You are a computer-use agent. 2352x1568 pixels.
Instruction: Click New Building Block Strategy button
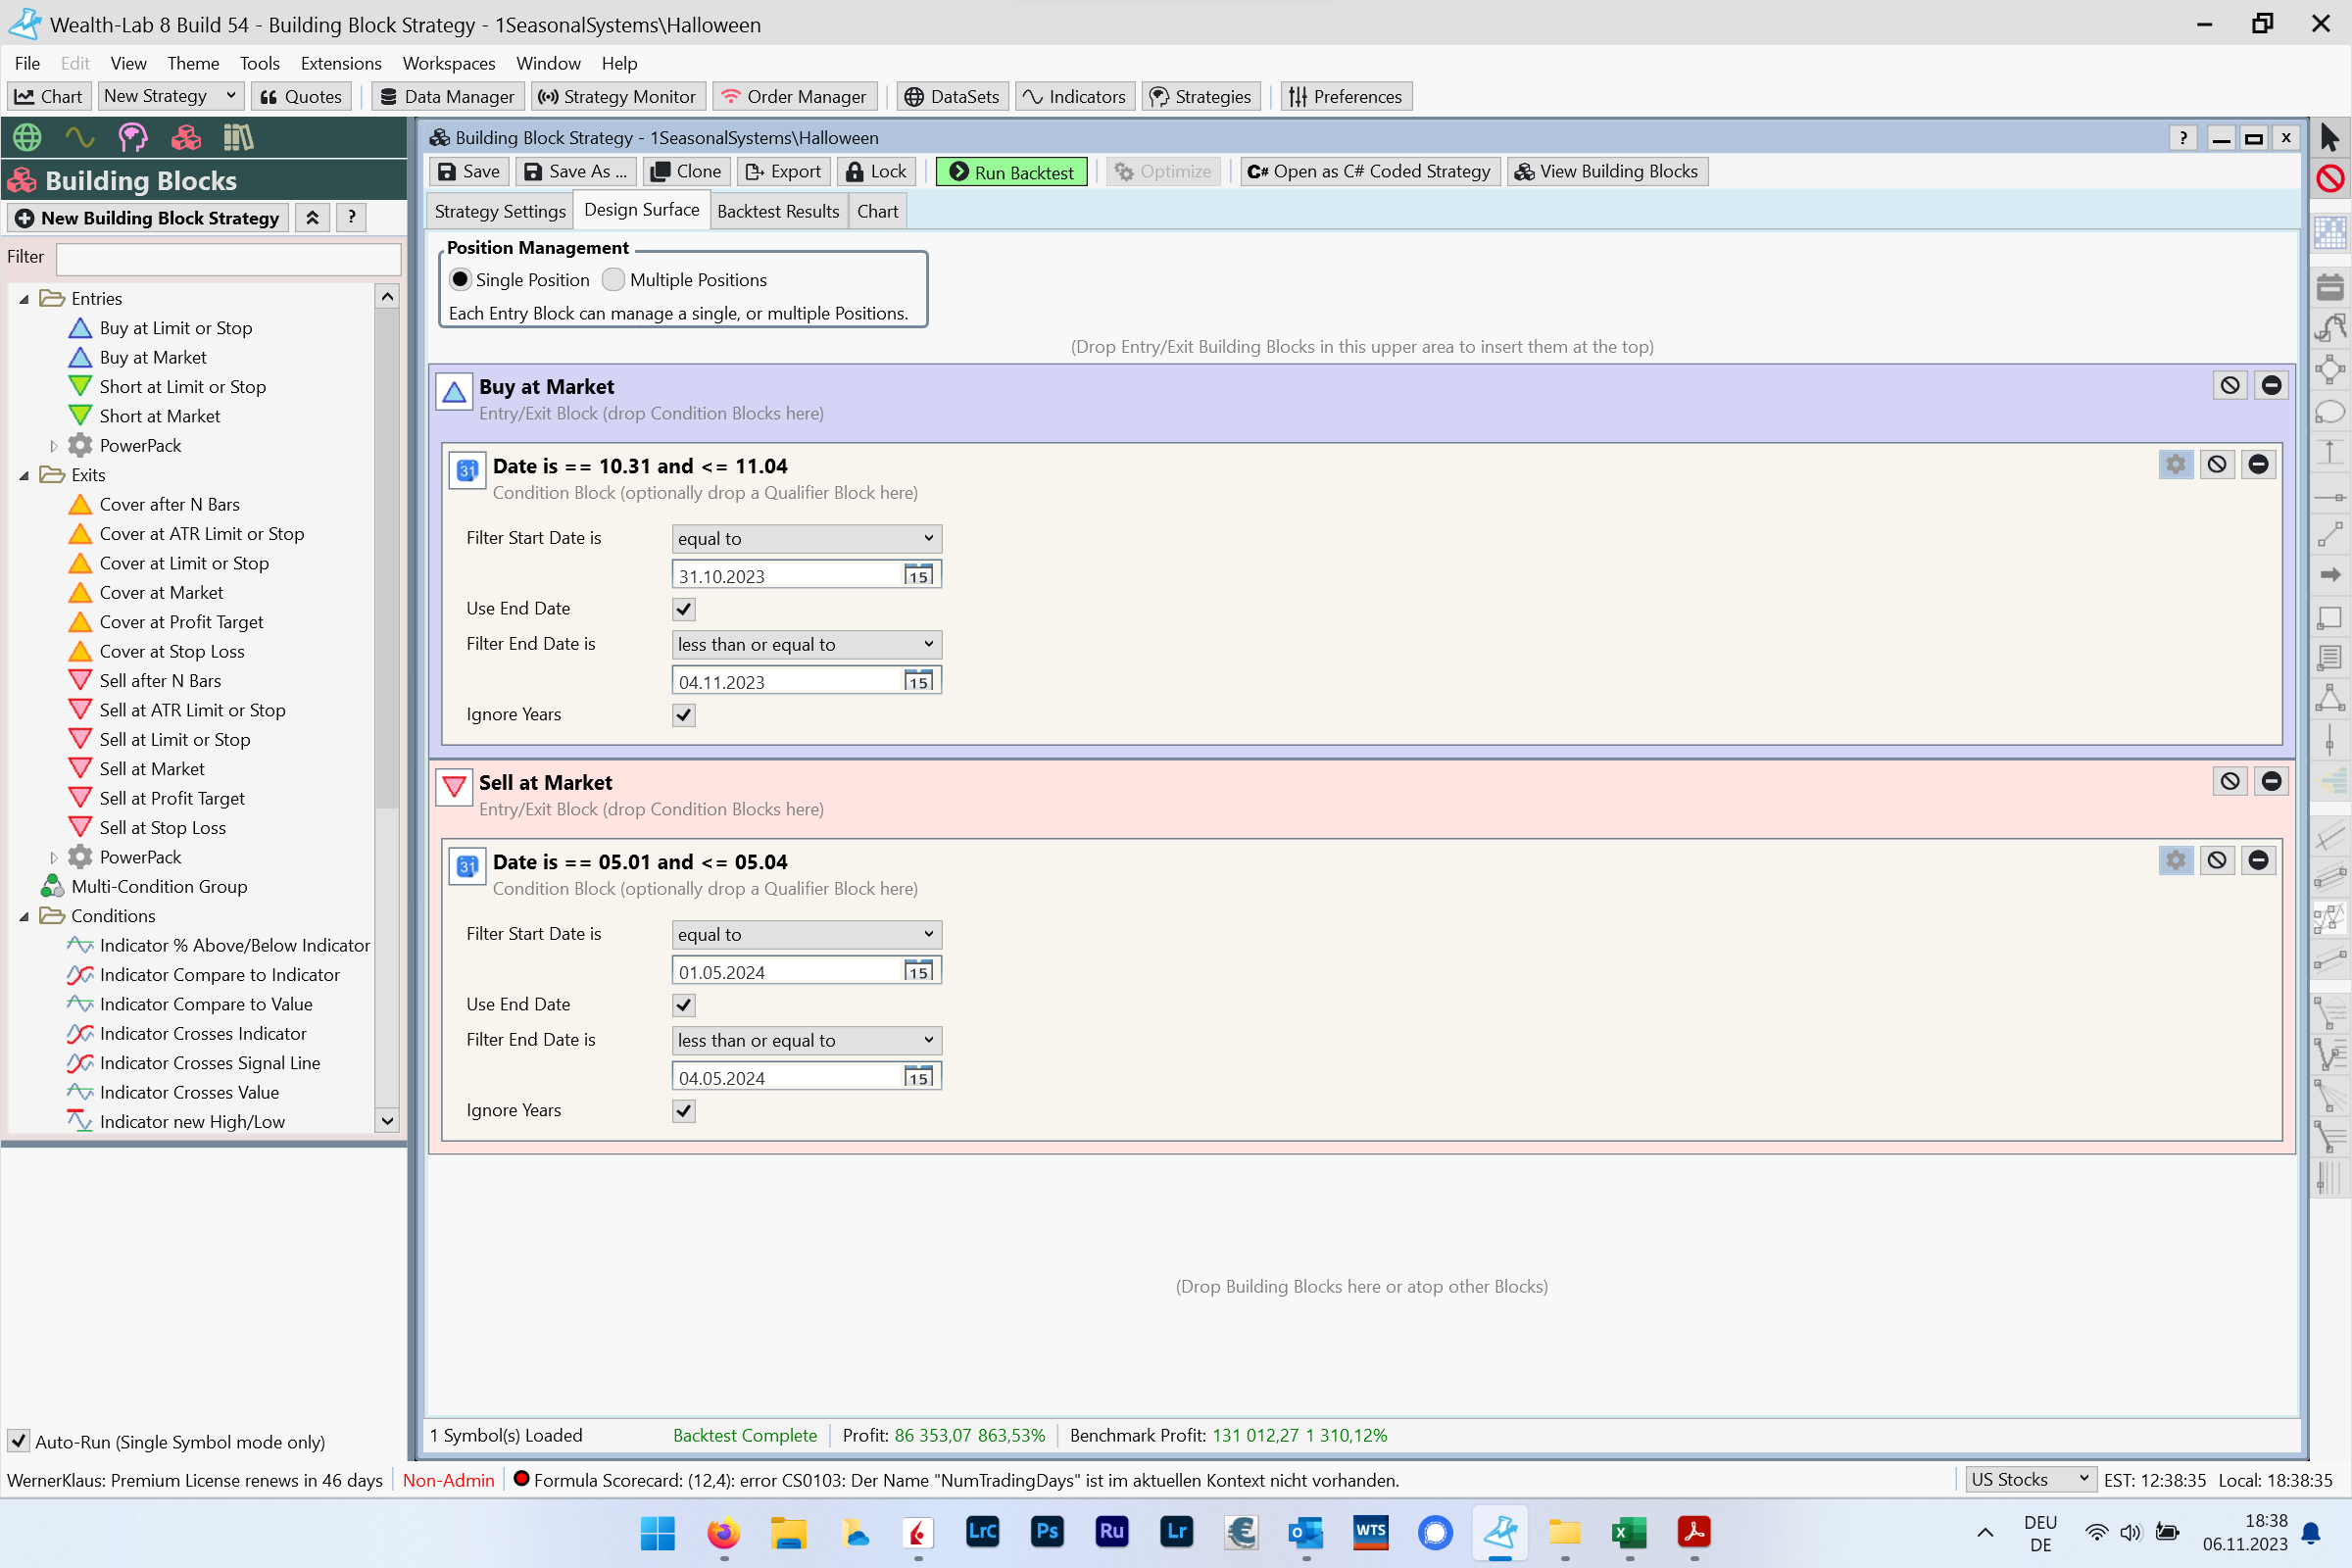148,218
